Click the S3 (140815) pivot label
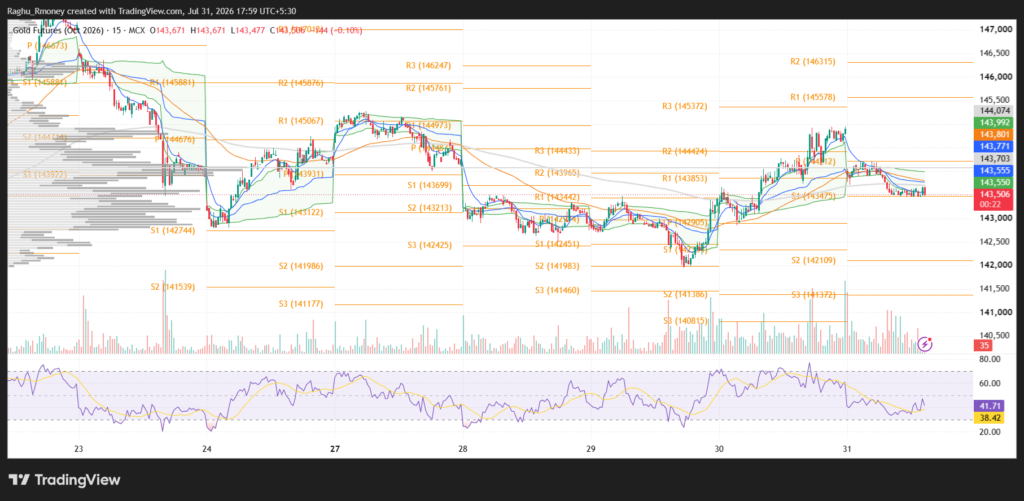This screenshot has height=501, width=1024. 685,321
